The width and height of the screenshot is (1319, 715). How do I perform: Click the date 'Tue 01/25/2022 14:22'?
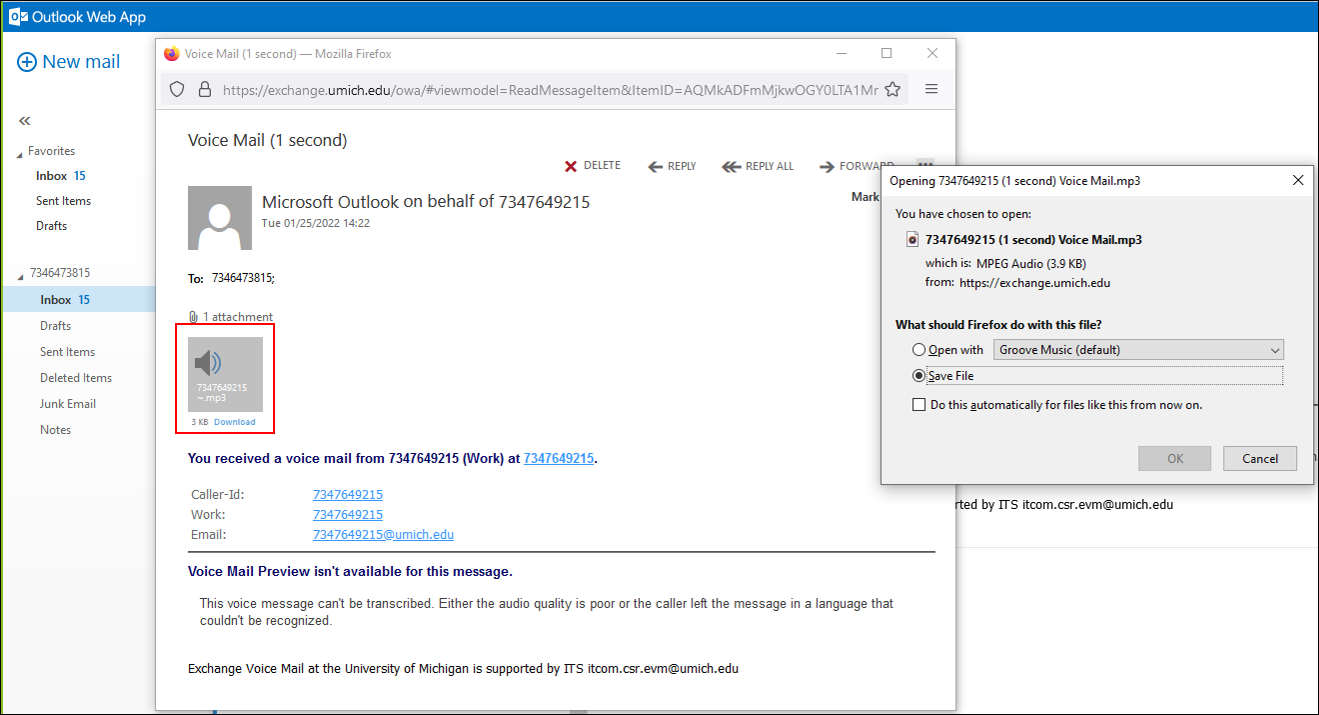(316, 223)
